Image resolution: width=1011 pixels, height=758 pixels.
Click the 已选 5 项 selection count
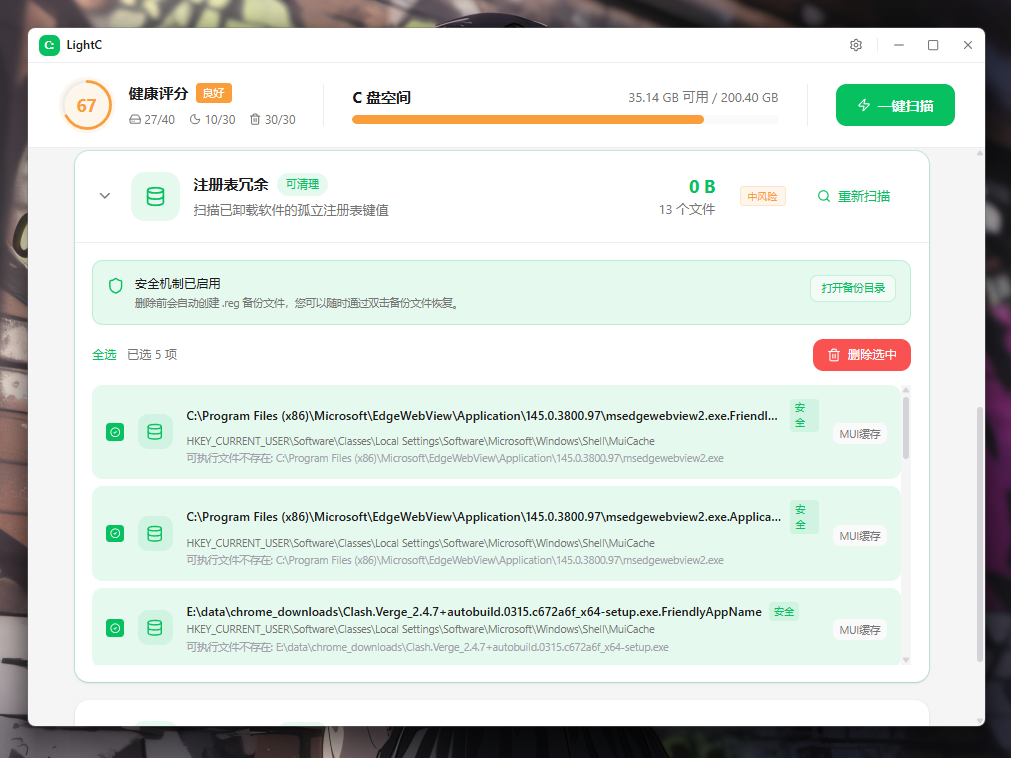[x=152, y=355]
